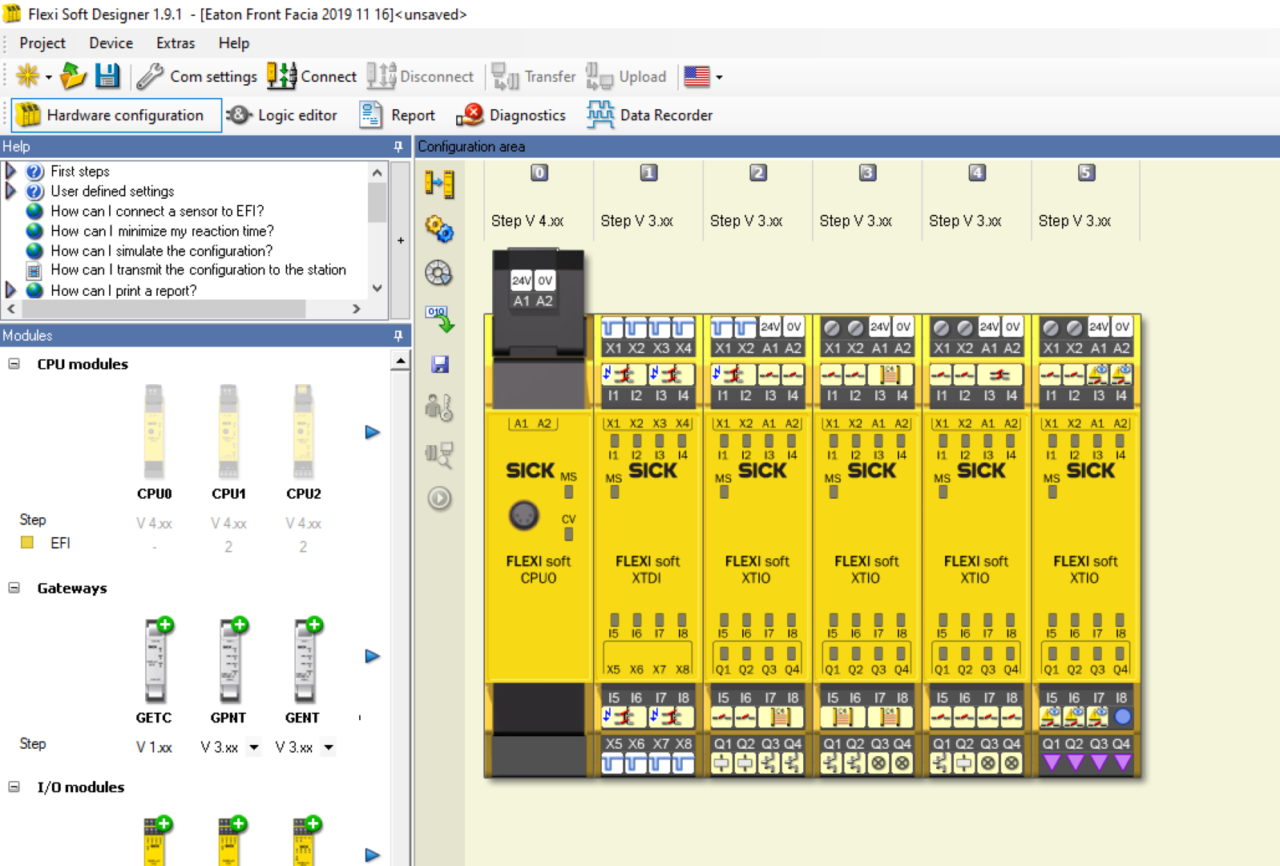1280x866 pixels.
Task: Open the Data Recorder view
Action: (x=649, y=115)
